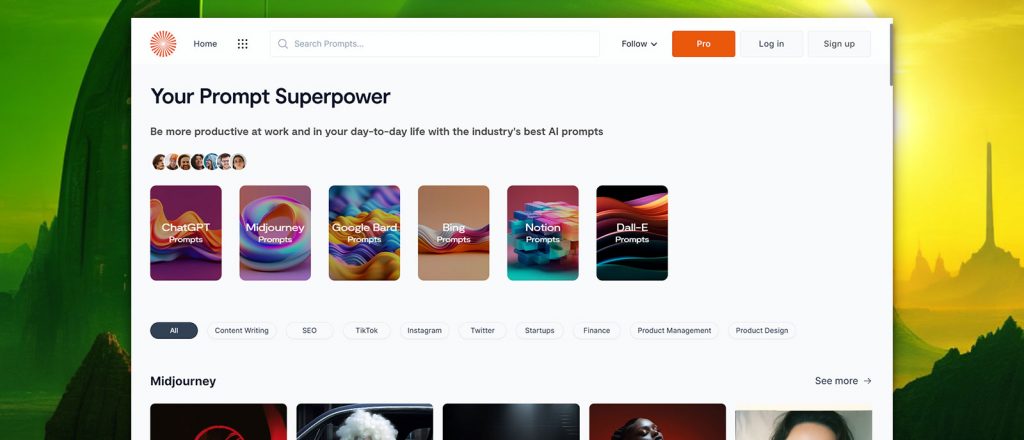Viewport: 1024px width, 440px height.
Task: Open the Bing Prompts card
Action: pos(453,233)
